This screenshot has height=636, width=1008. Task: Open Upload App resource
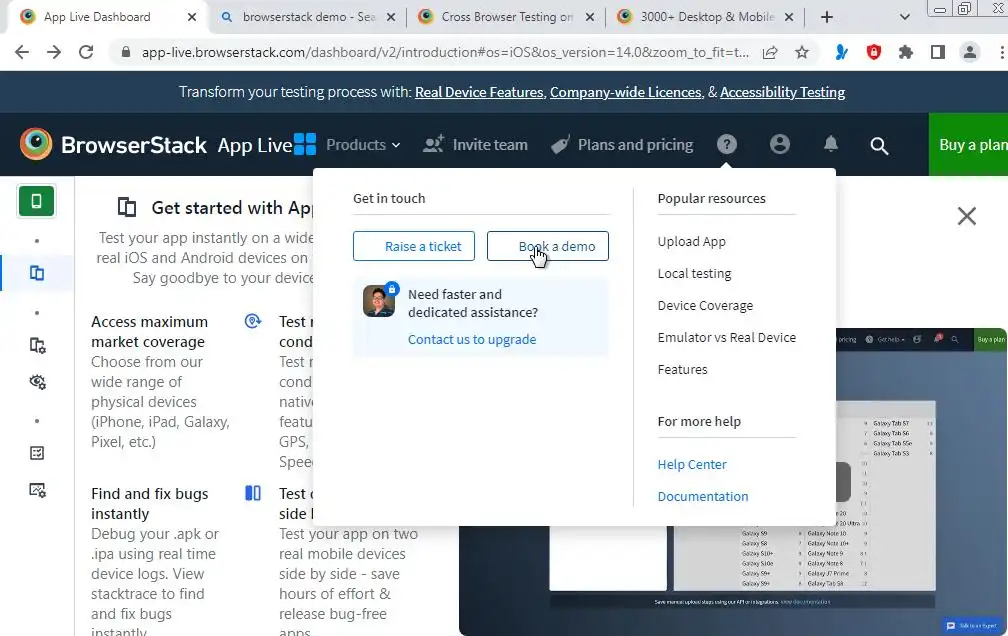pyautogui.click(x=692, y=242)
